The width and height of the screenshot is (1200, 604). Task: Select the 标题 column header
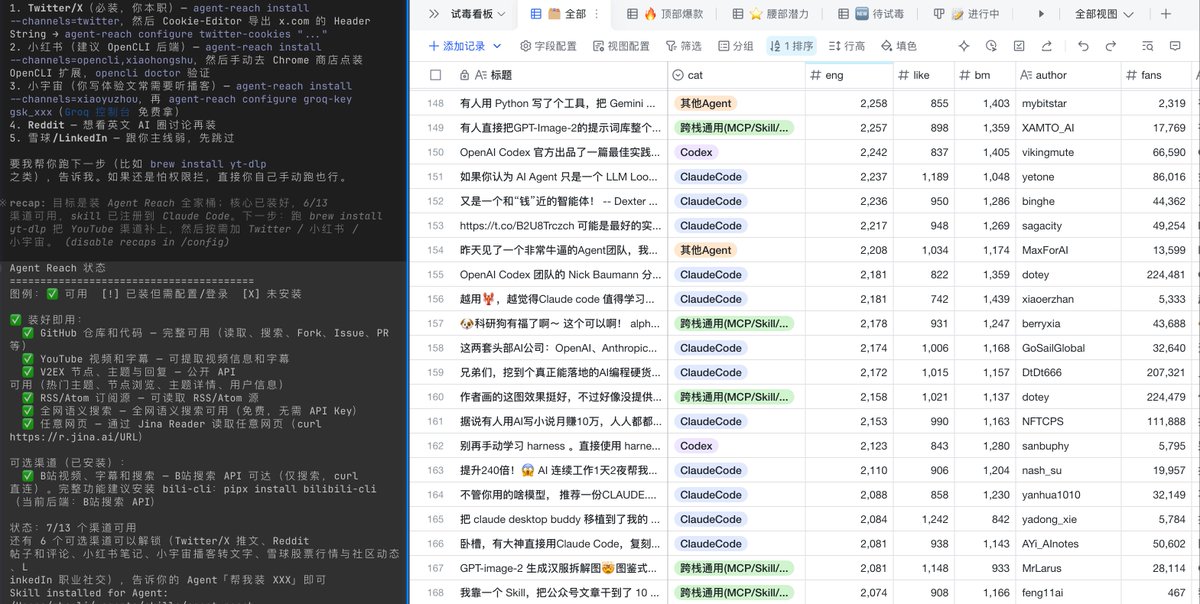(x=561, y=75)
